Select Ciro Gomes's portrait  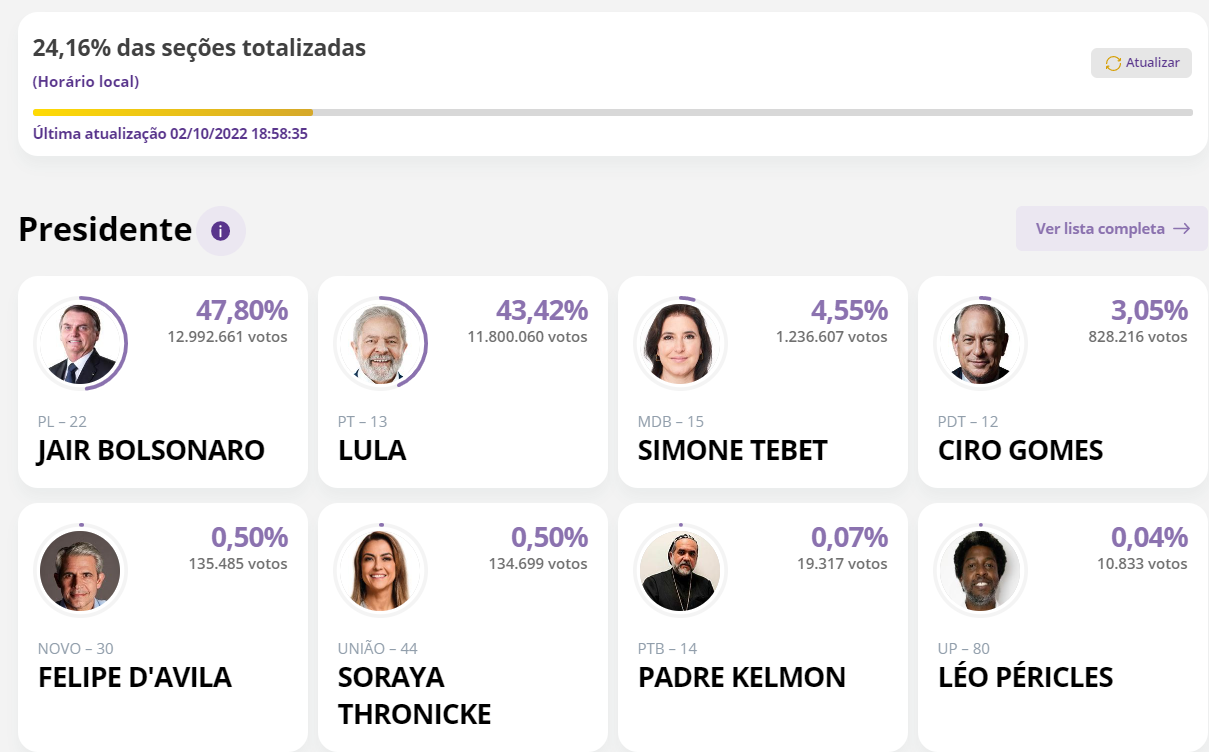pyautogui.click(x=980, y=343)
